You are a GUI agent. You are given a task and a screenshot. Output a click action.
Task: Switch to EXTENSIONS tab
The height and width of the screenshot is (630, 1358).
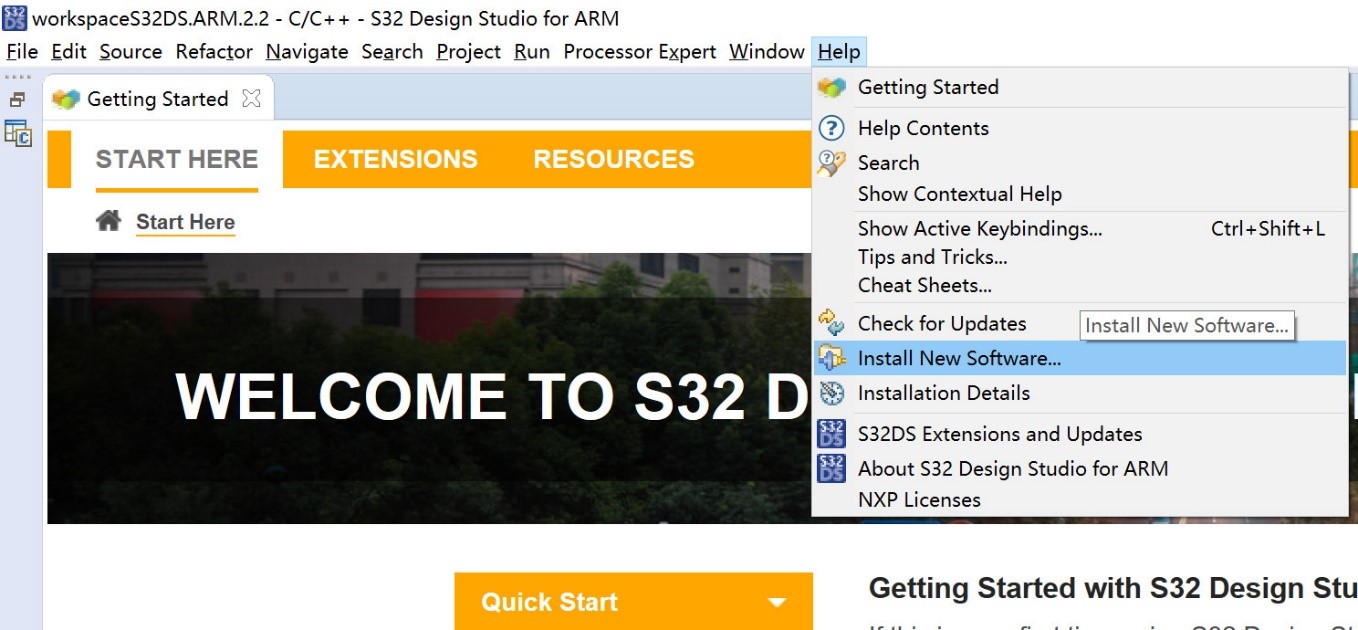pyautogui.click(x=396, y=159)
